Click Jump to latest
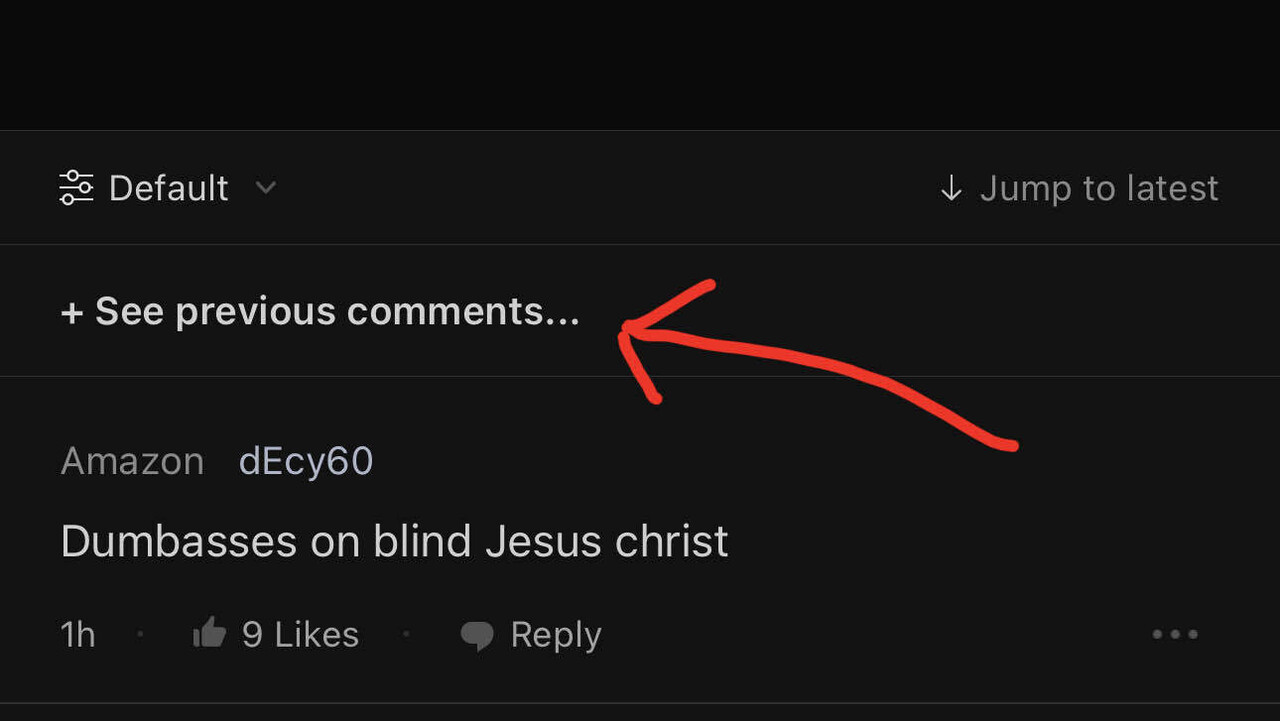Viewport: 1280px width, 721px height. pos(1099,188)
